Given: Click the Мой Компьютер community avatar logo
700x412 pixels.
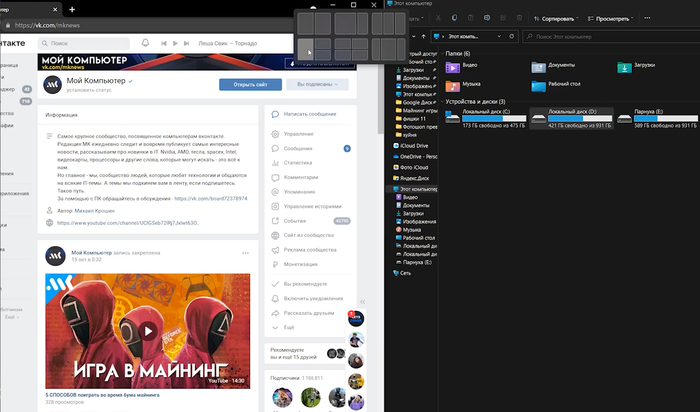Looking at the screenshot, I should click(x=52, y=84).
